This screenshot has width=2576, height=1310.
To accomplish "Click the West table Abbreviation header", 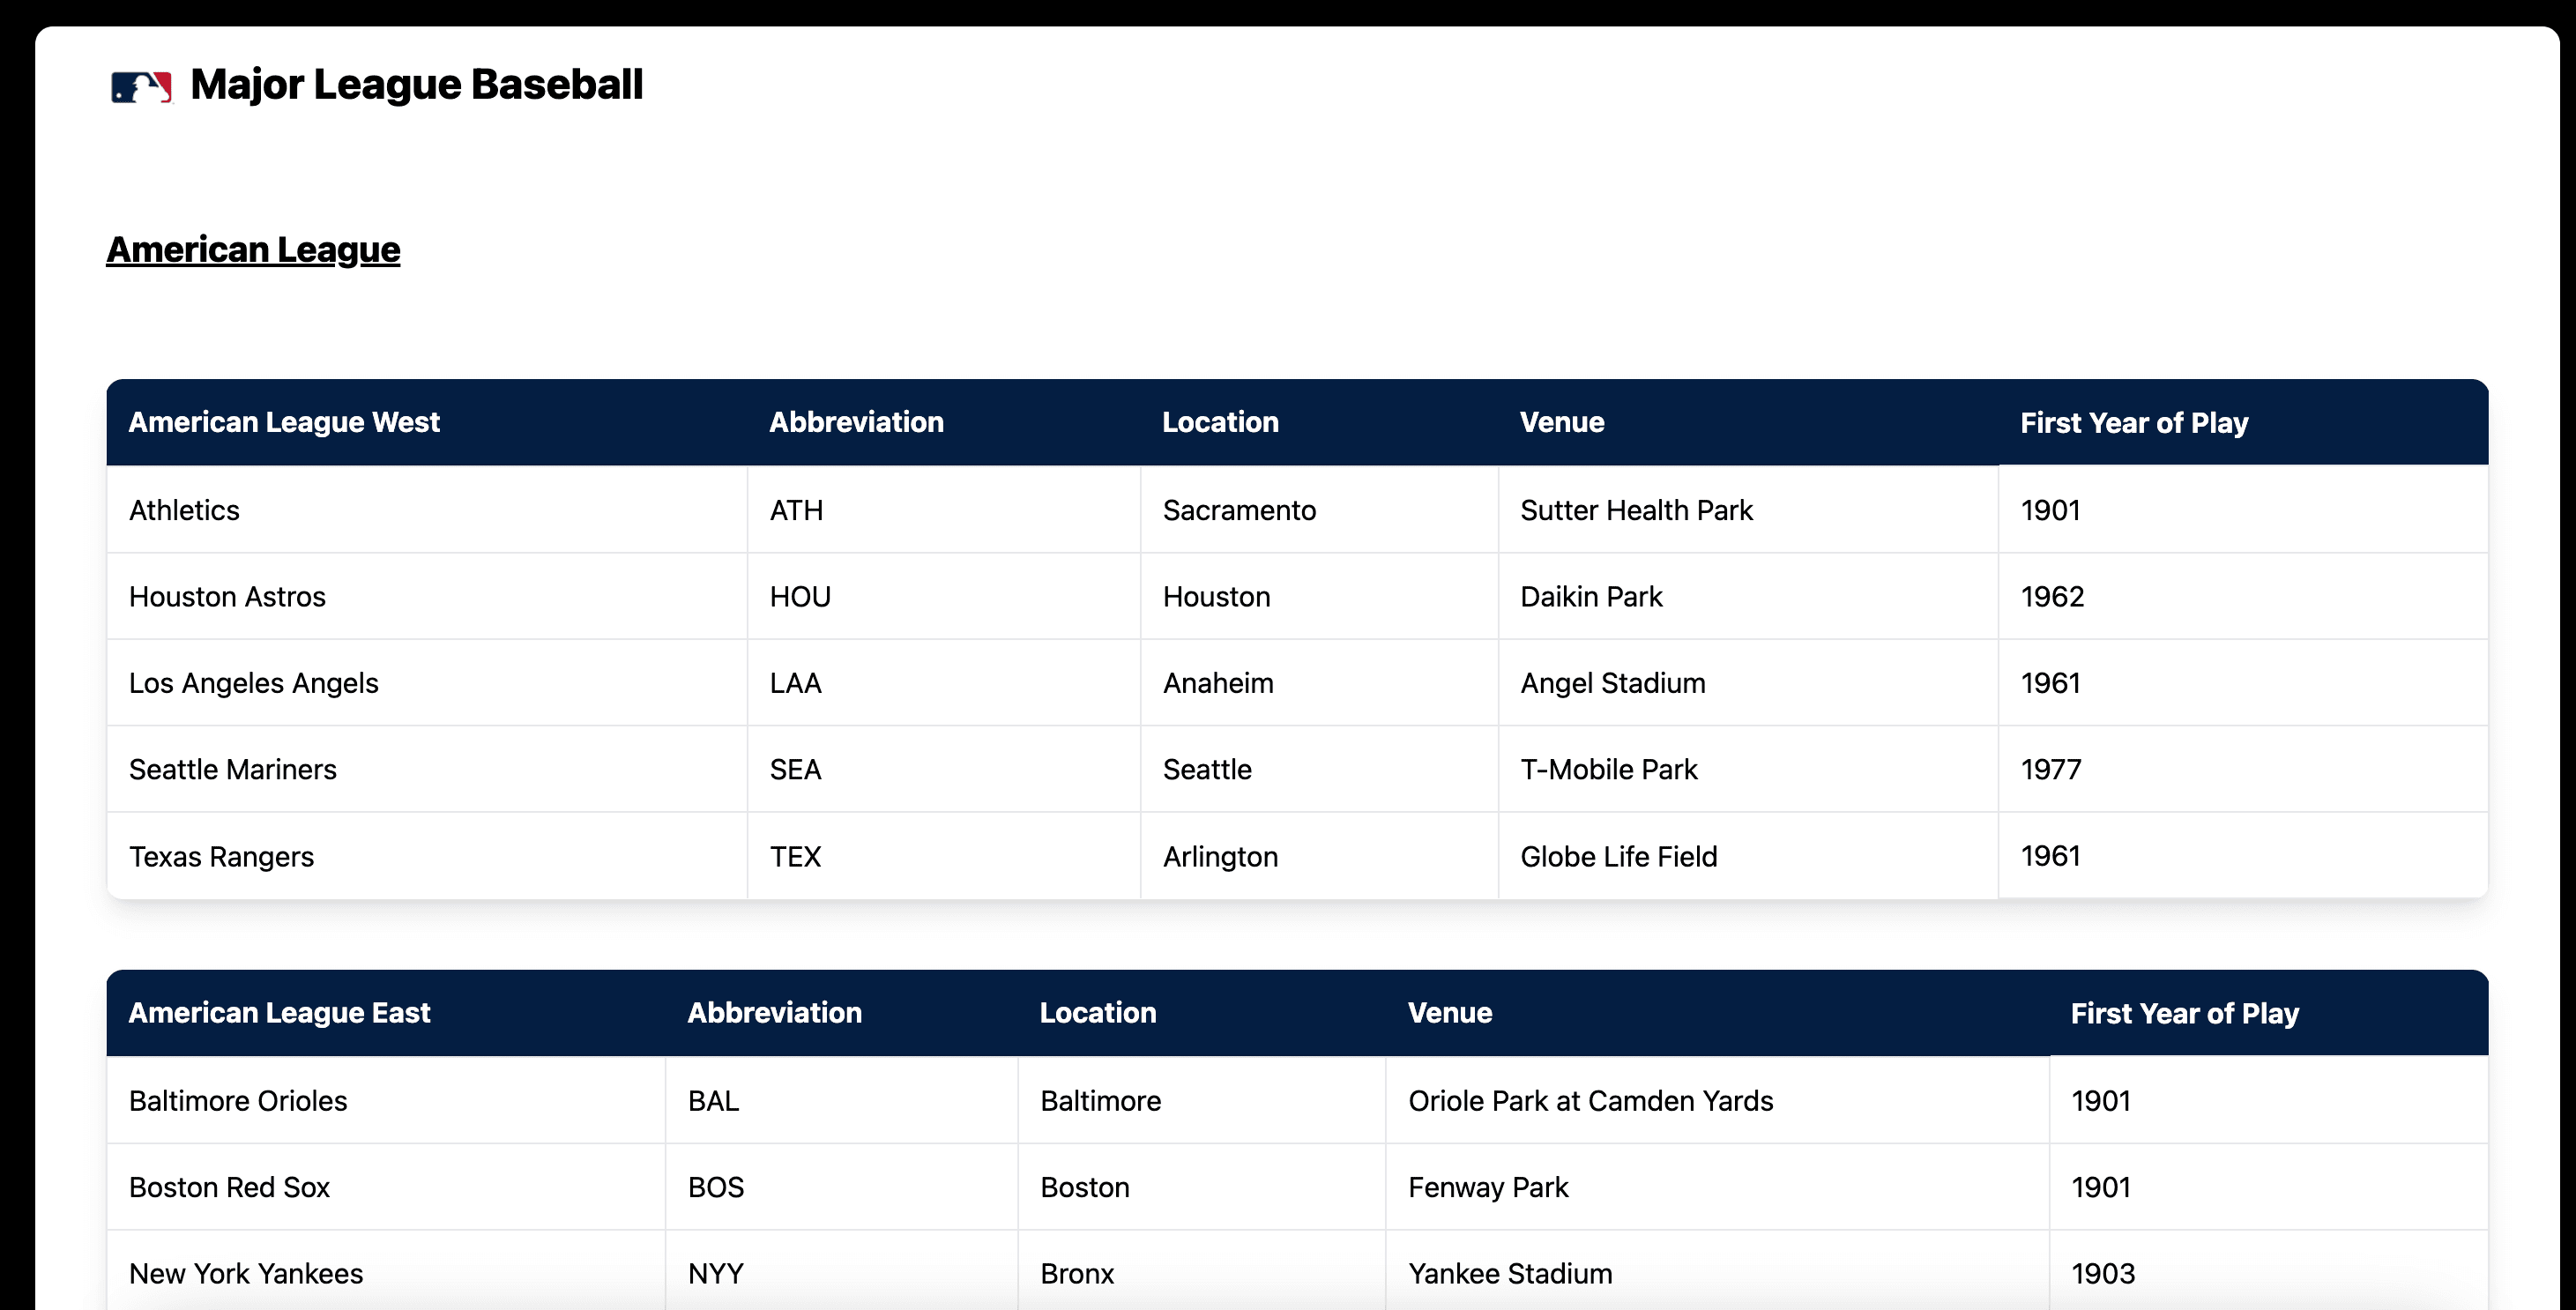I will click(x=944, y=422).
